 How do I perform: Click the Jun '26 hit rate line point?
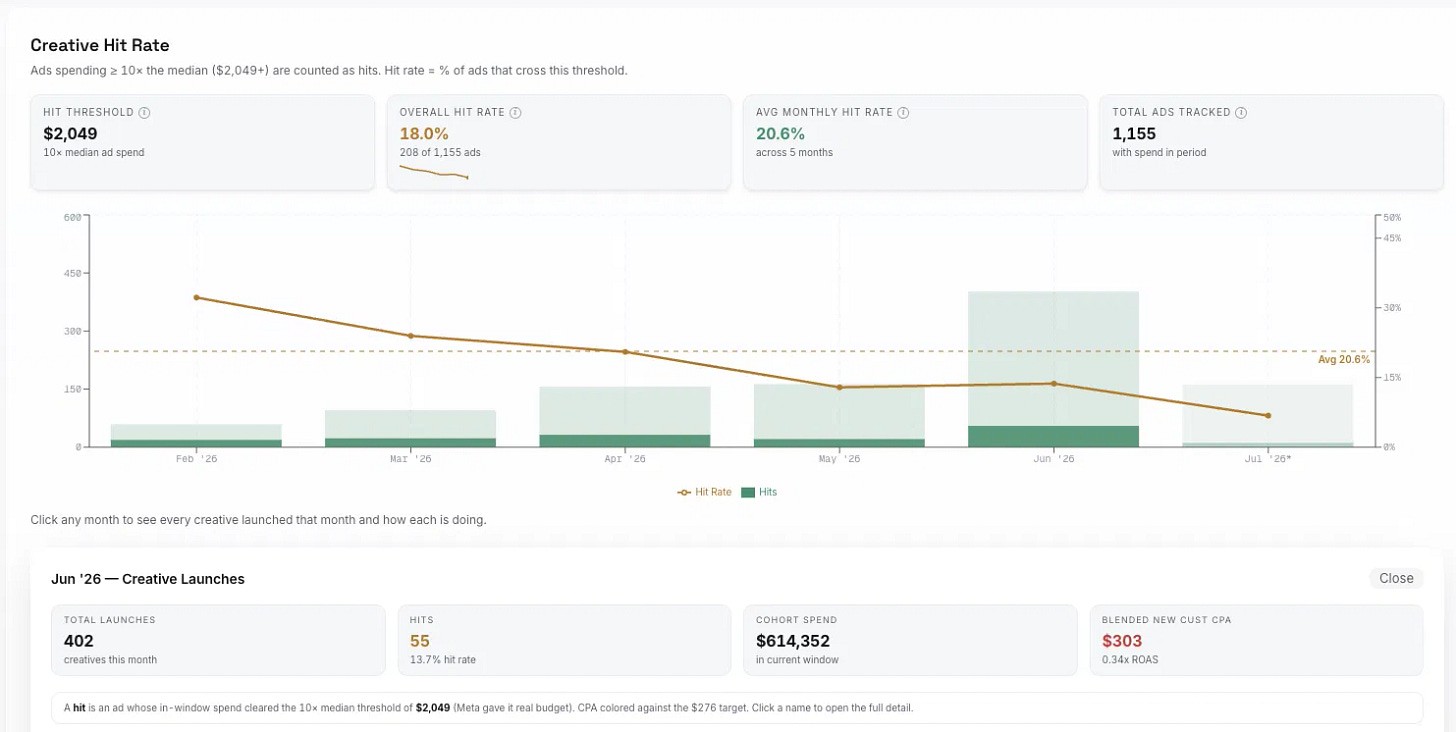pyautogui.click(x=1053, y=383)
